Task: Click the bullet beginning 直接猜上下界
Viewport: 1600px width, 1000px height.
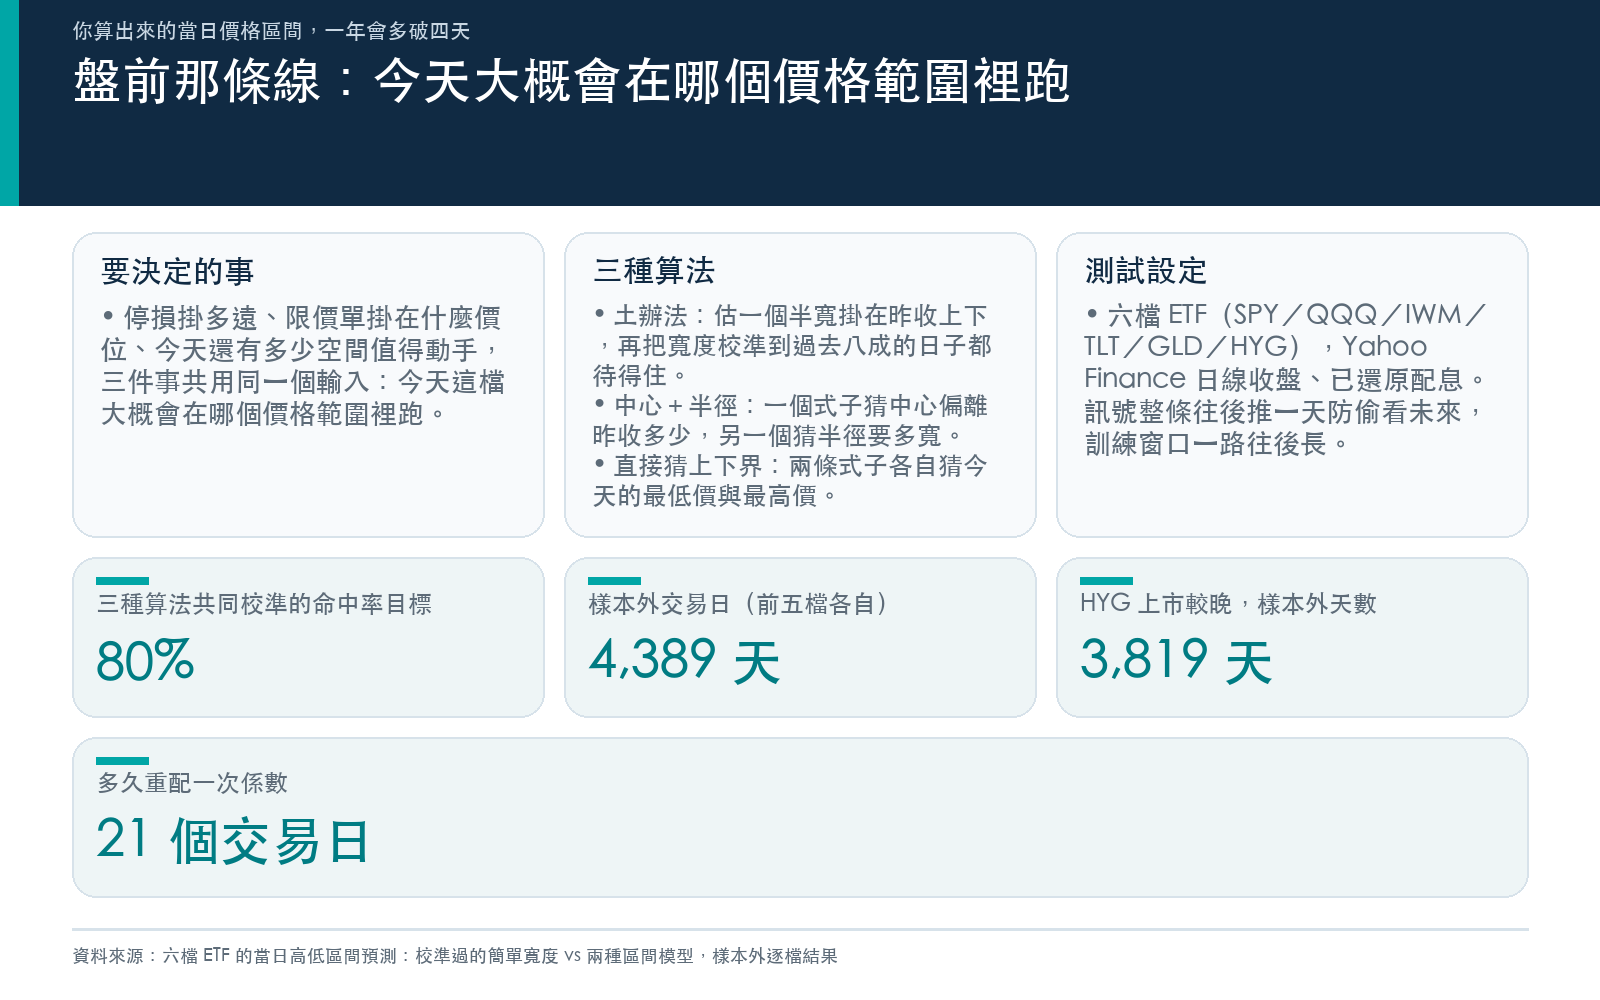Action: coord(790,481)
